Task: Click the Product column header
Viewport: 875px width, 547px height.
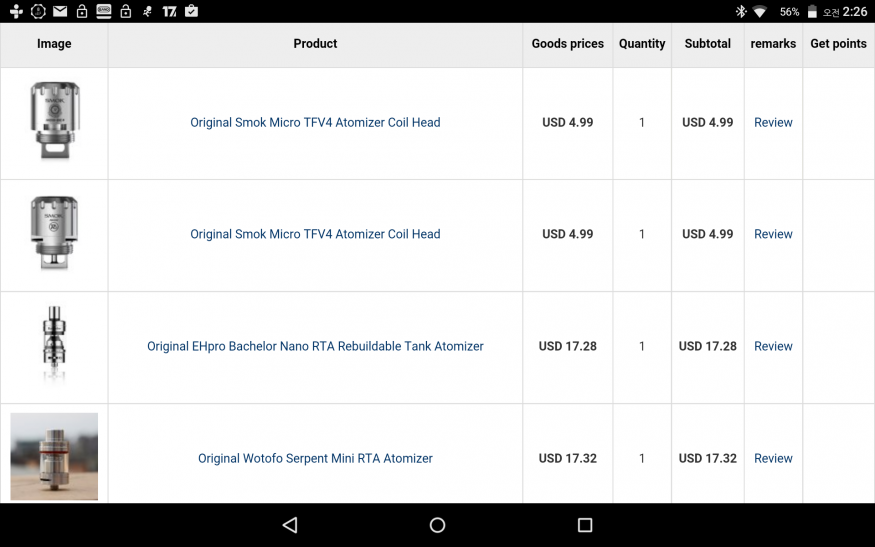Action: click(315, 44)
